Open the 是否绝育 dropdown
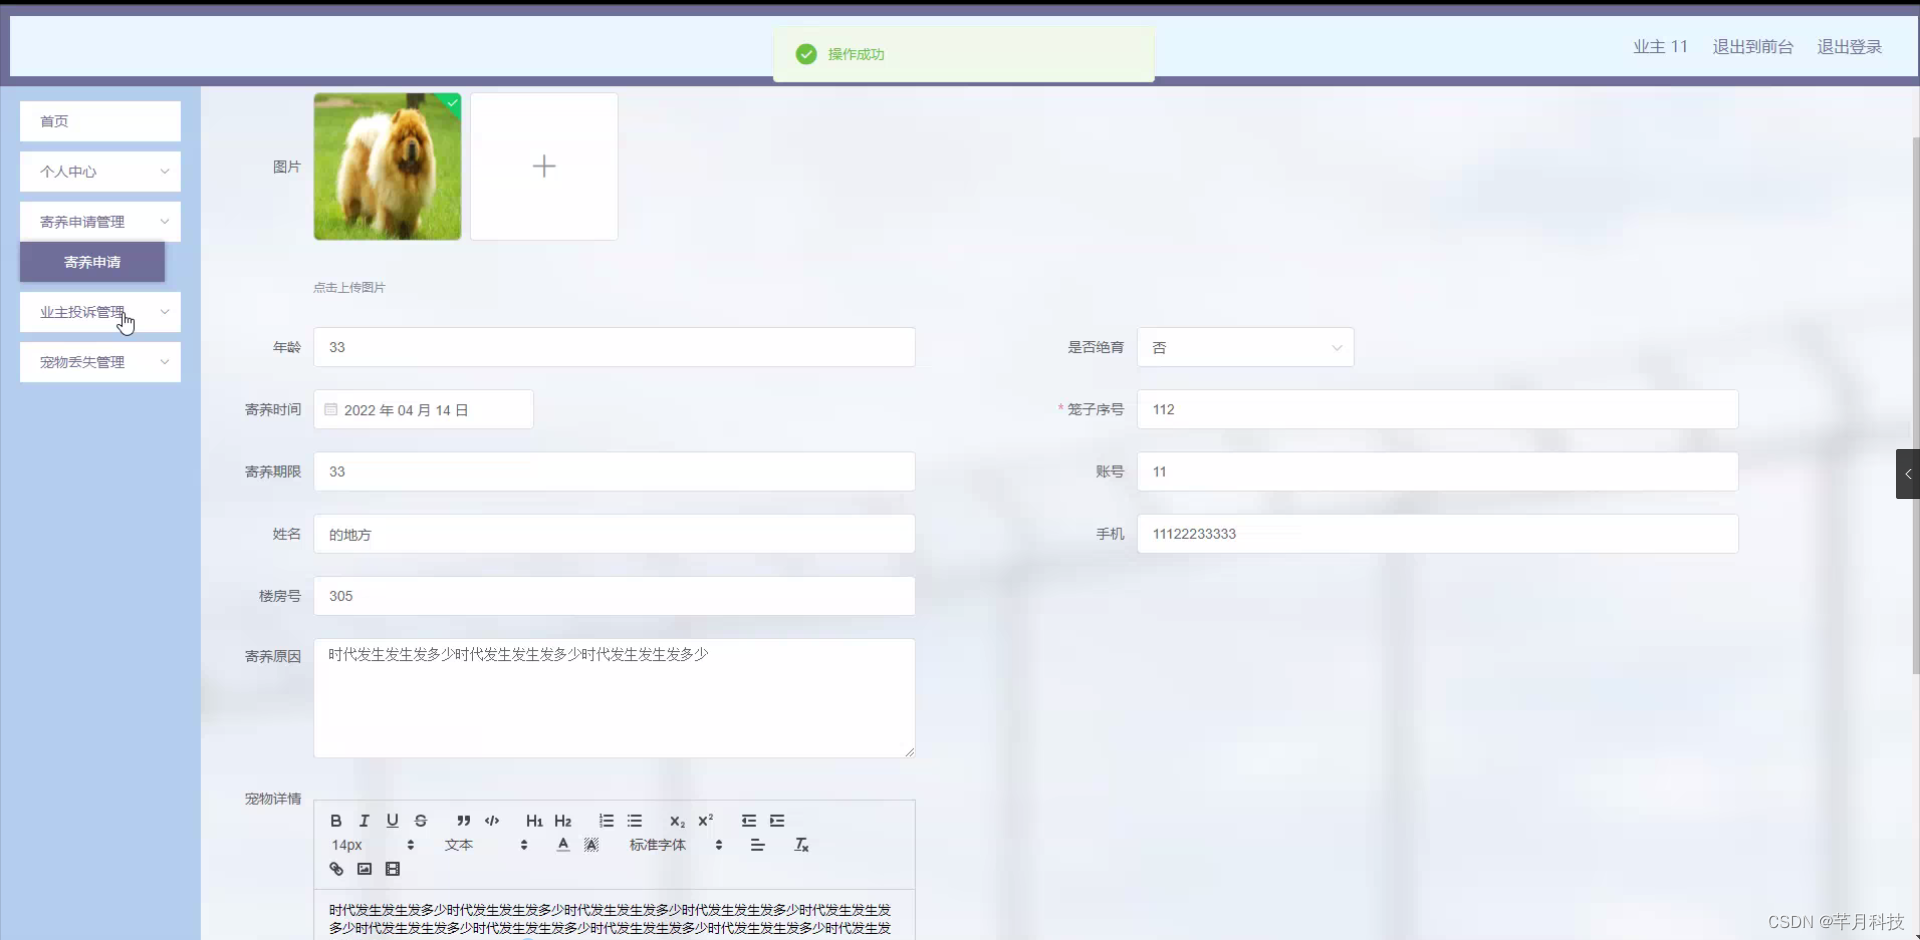Screen dimensions: 1920x940 tap(1245, 347)
